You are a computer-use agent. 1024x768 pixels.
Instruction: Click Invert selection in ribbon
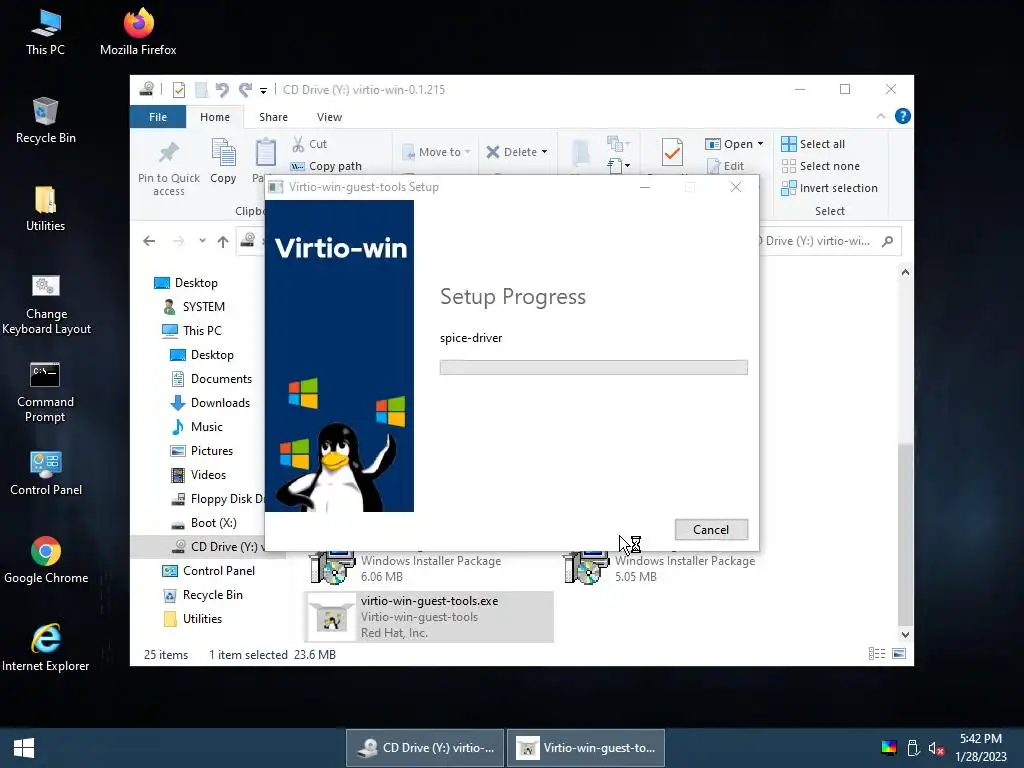(829, 188)
